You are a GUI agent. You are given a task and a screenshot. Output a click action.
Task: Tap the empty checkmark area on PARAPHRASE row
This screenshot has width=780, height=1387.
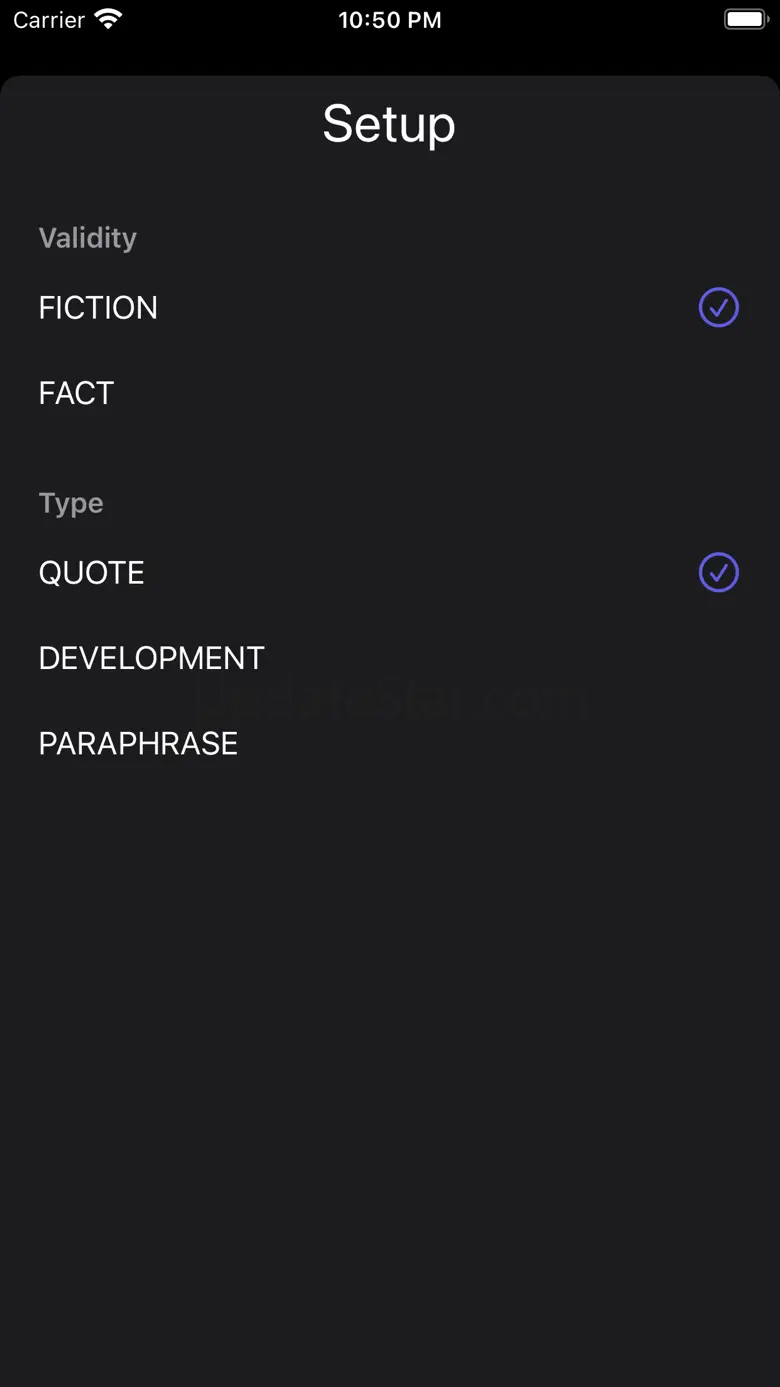tap(718, 743)
